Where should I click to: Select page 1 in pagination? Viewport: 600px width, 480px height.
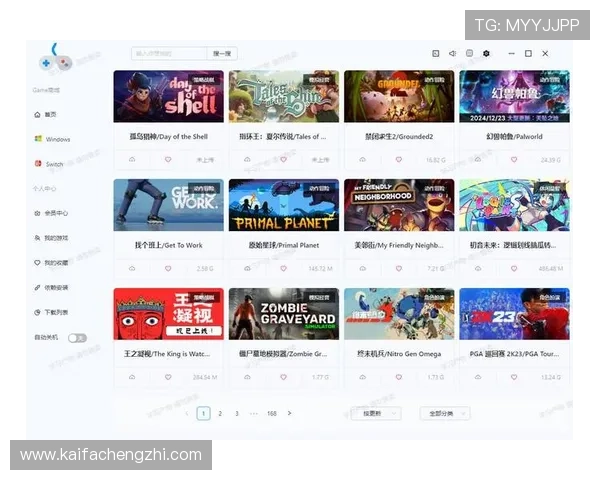tap(204, 413)
